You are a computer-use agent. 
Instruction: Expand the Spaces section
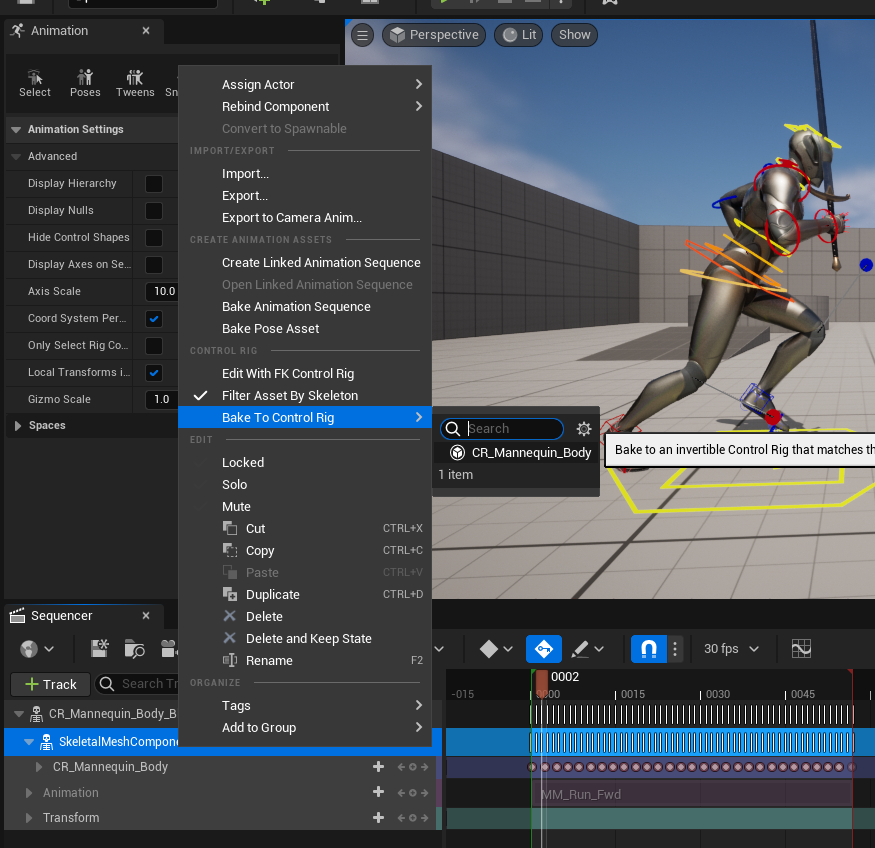pyautogui.click(x=17, y=426)
